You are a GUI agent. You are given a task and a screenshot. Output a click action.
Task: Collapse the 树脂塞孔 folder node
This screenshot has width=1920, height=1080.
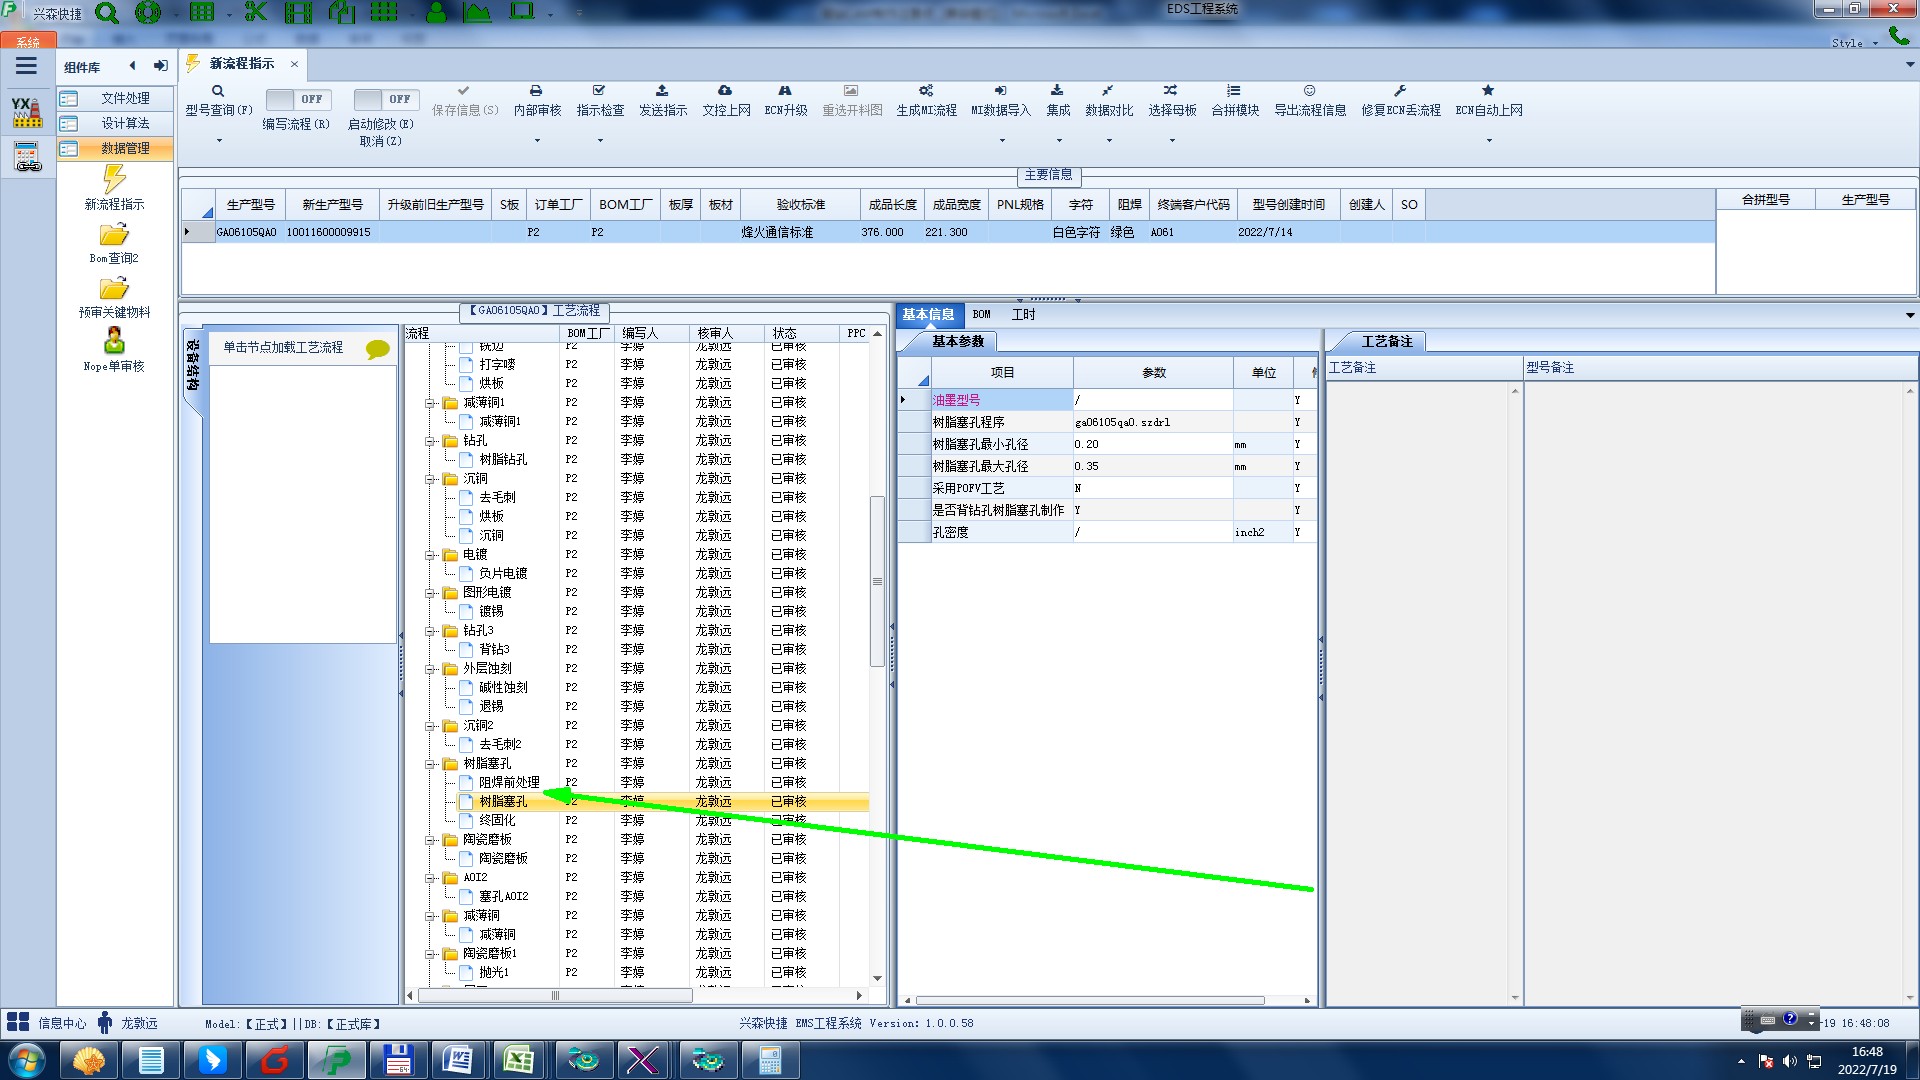click(x=430, y=764)
